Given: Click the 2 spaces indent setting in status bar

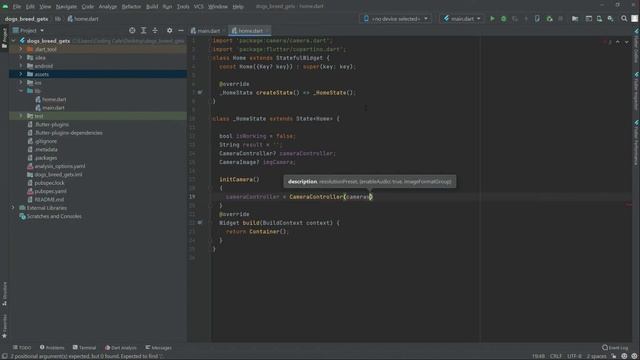Looking at the screenshot, I should [x=596, y=356].
